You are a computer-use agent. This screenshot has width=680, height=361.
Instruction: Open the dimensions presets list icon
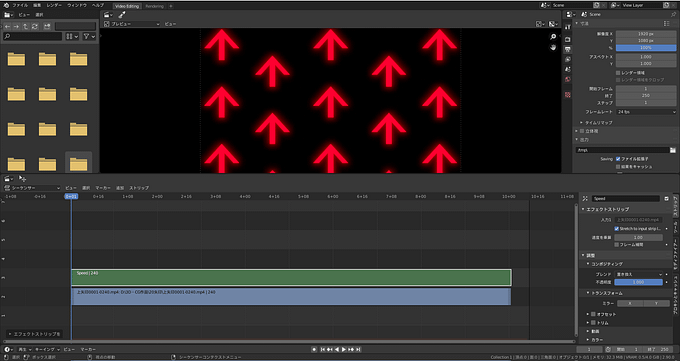pos(667,23)
